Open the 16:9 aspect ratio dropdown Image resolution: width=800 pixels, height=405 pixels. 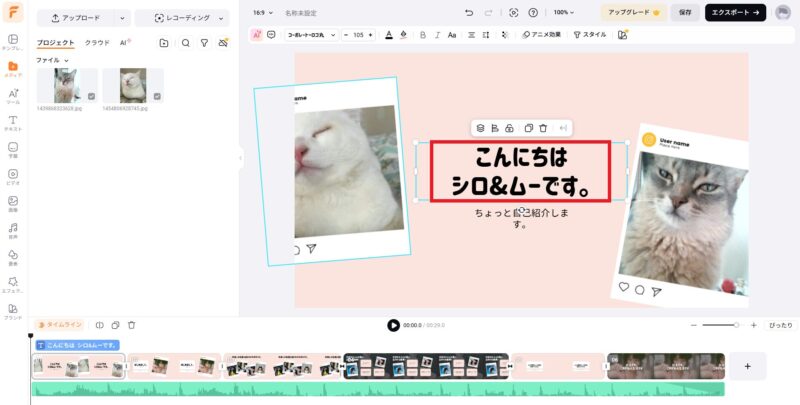264,13
